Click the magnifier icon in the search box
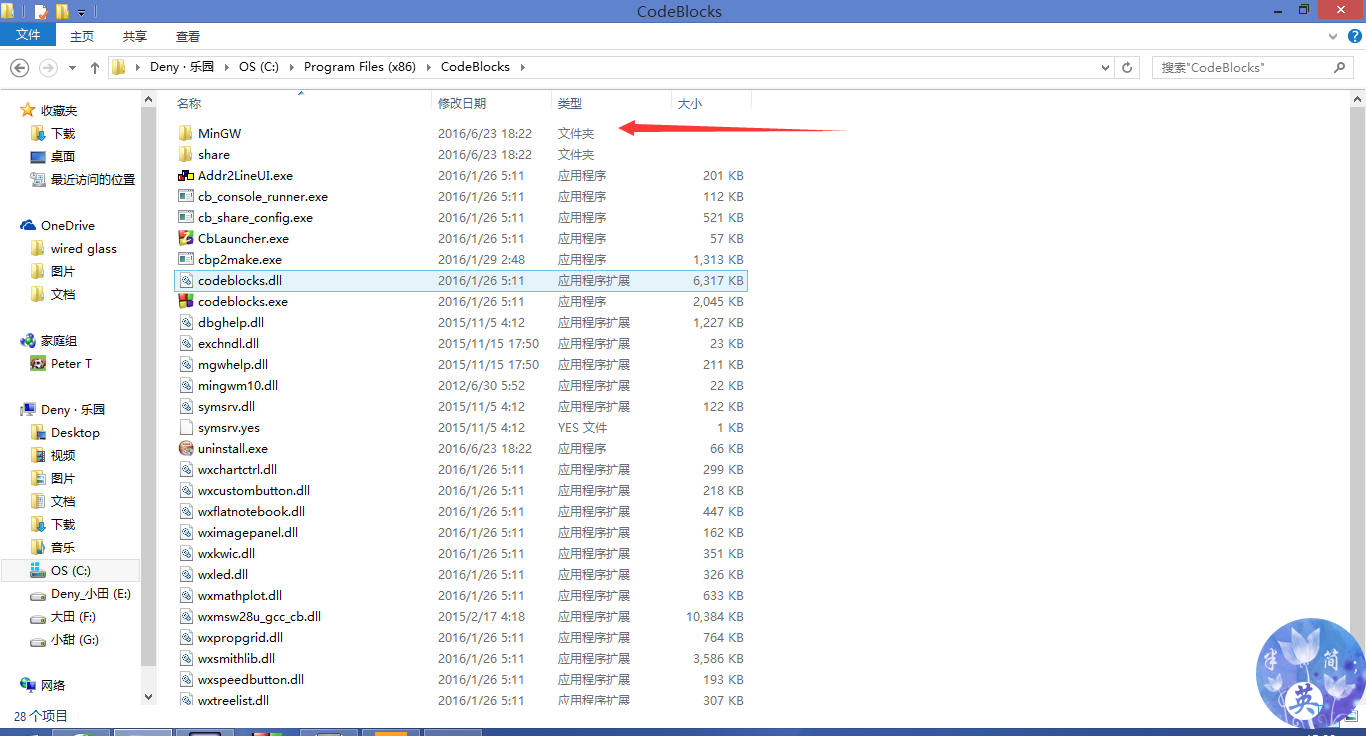1366x736 pixels. pyautogui.click(x=1340, y=68)
